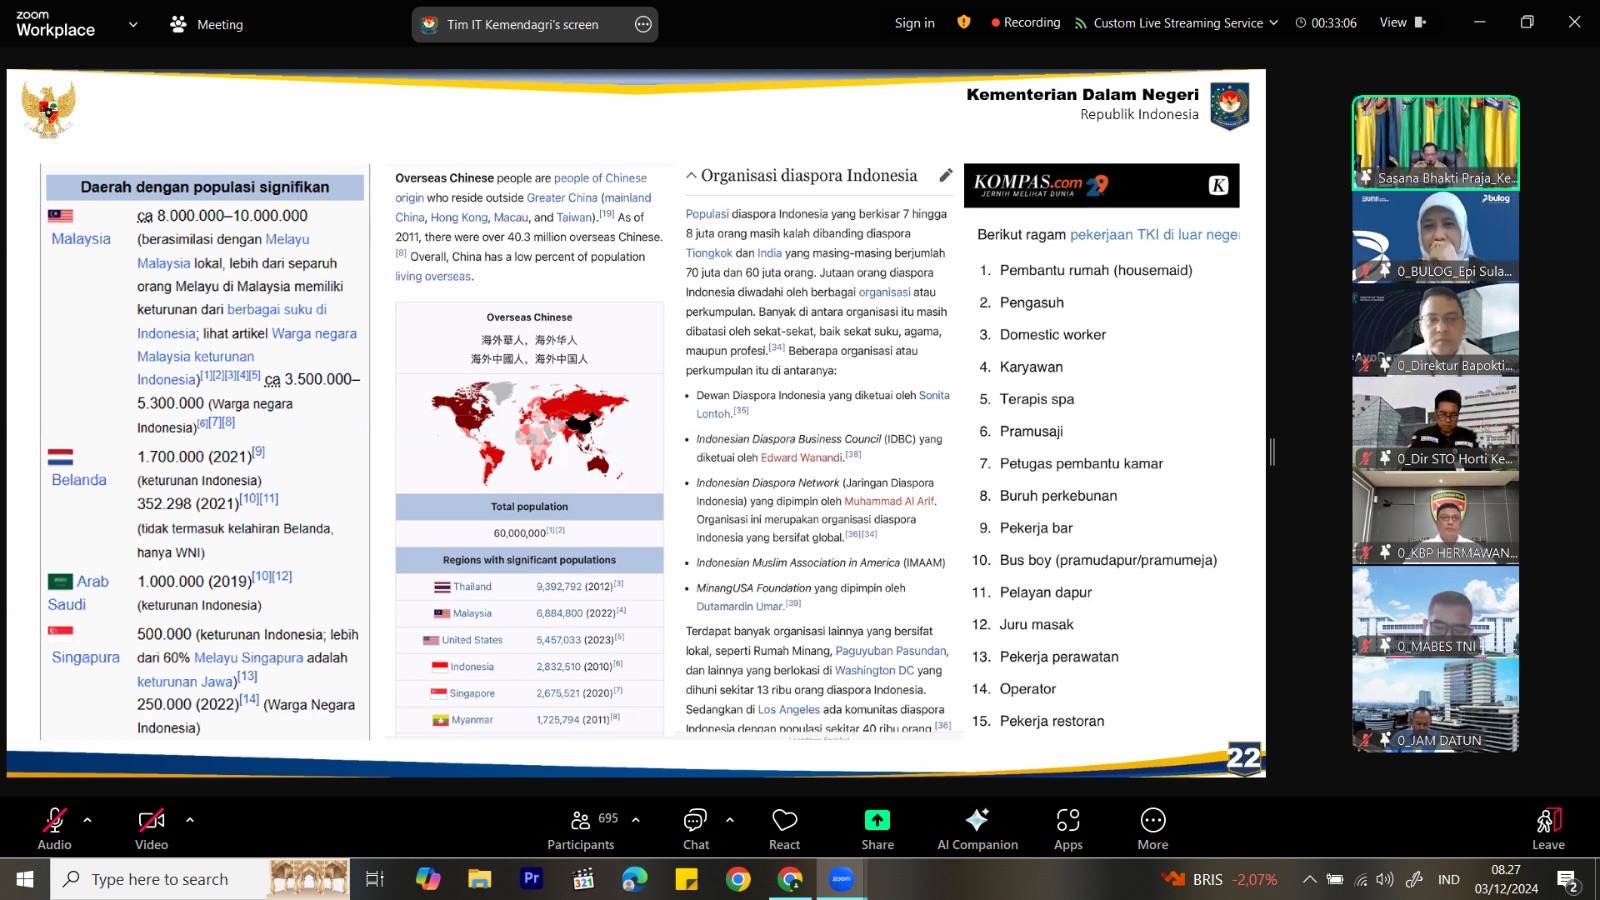Screen dimensions: 1600x900
Task: Open the View layout menu
Action: [1403, 22]
